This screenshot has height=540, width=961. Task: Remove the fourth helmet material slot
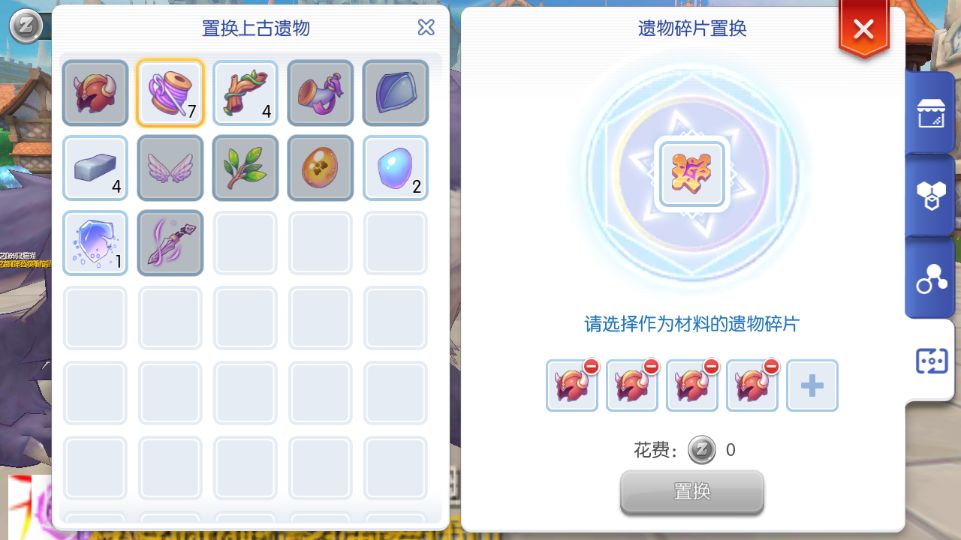771,367
